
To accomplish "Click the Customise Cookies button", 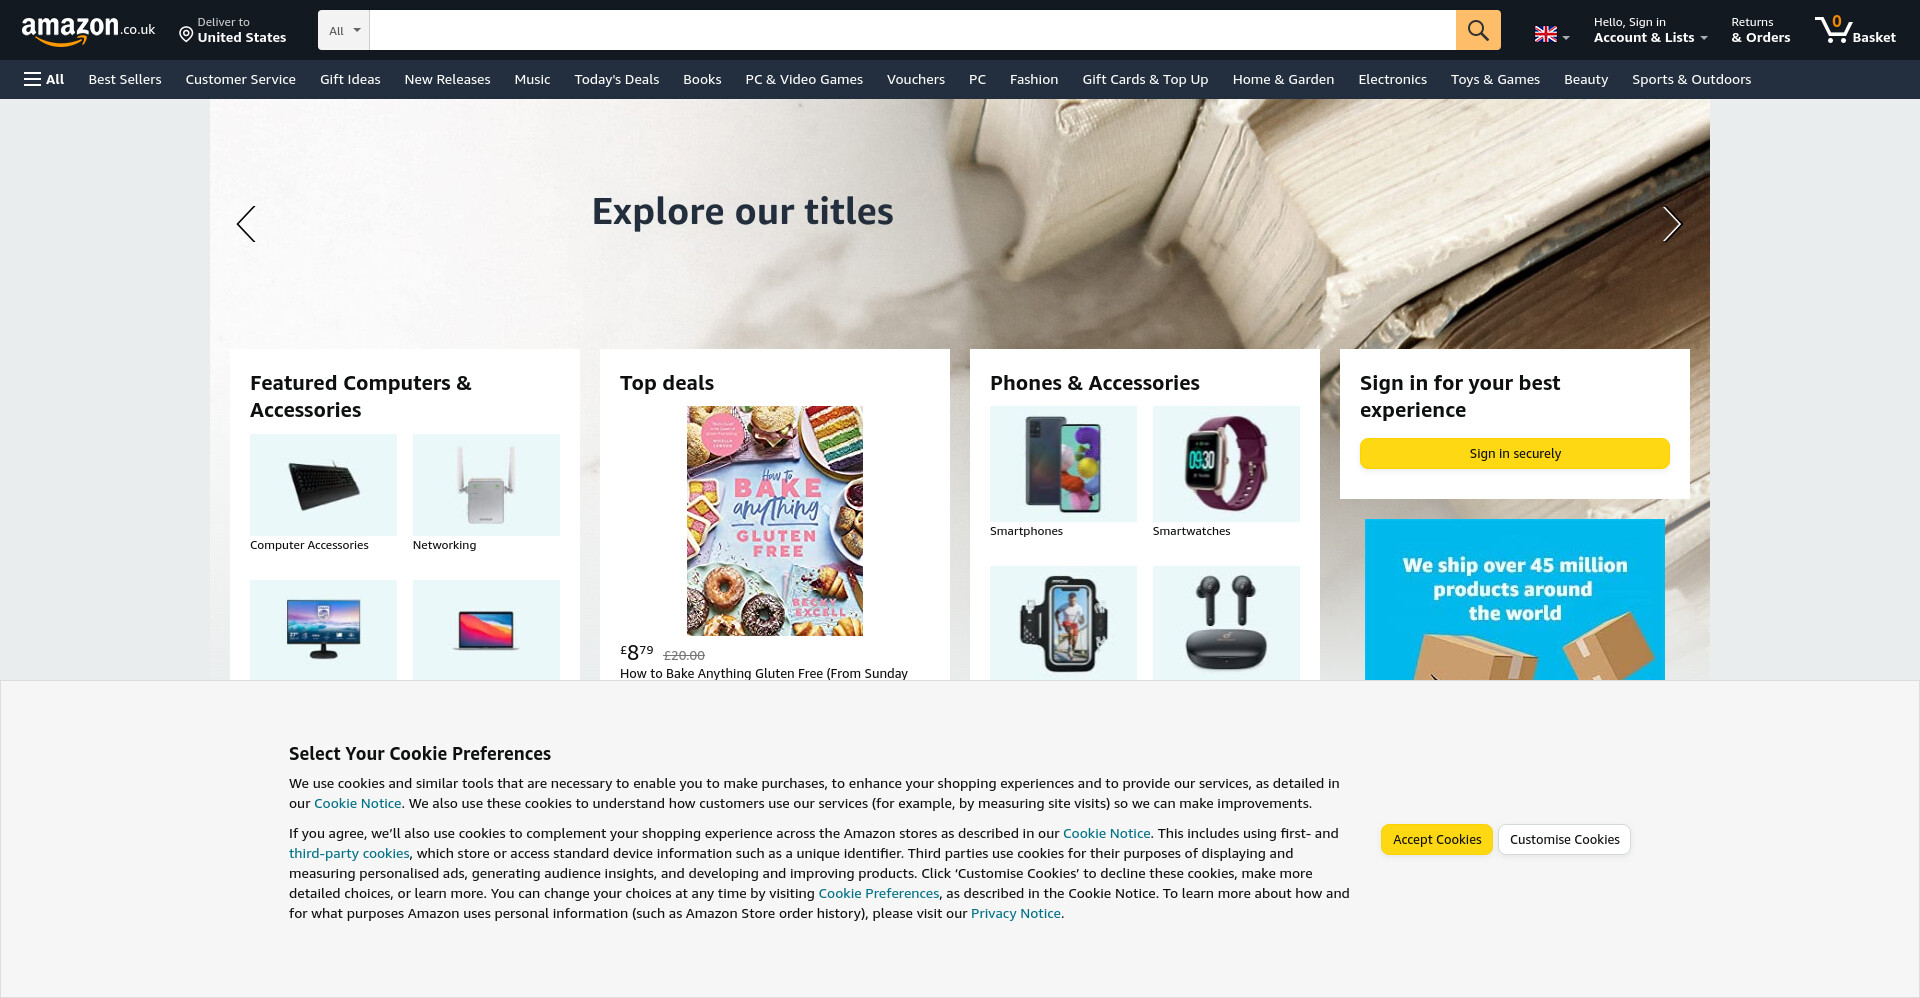I will click(1564, 839).
